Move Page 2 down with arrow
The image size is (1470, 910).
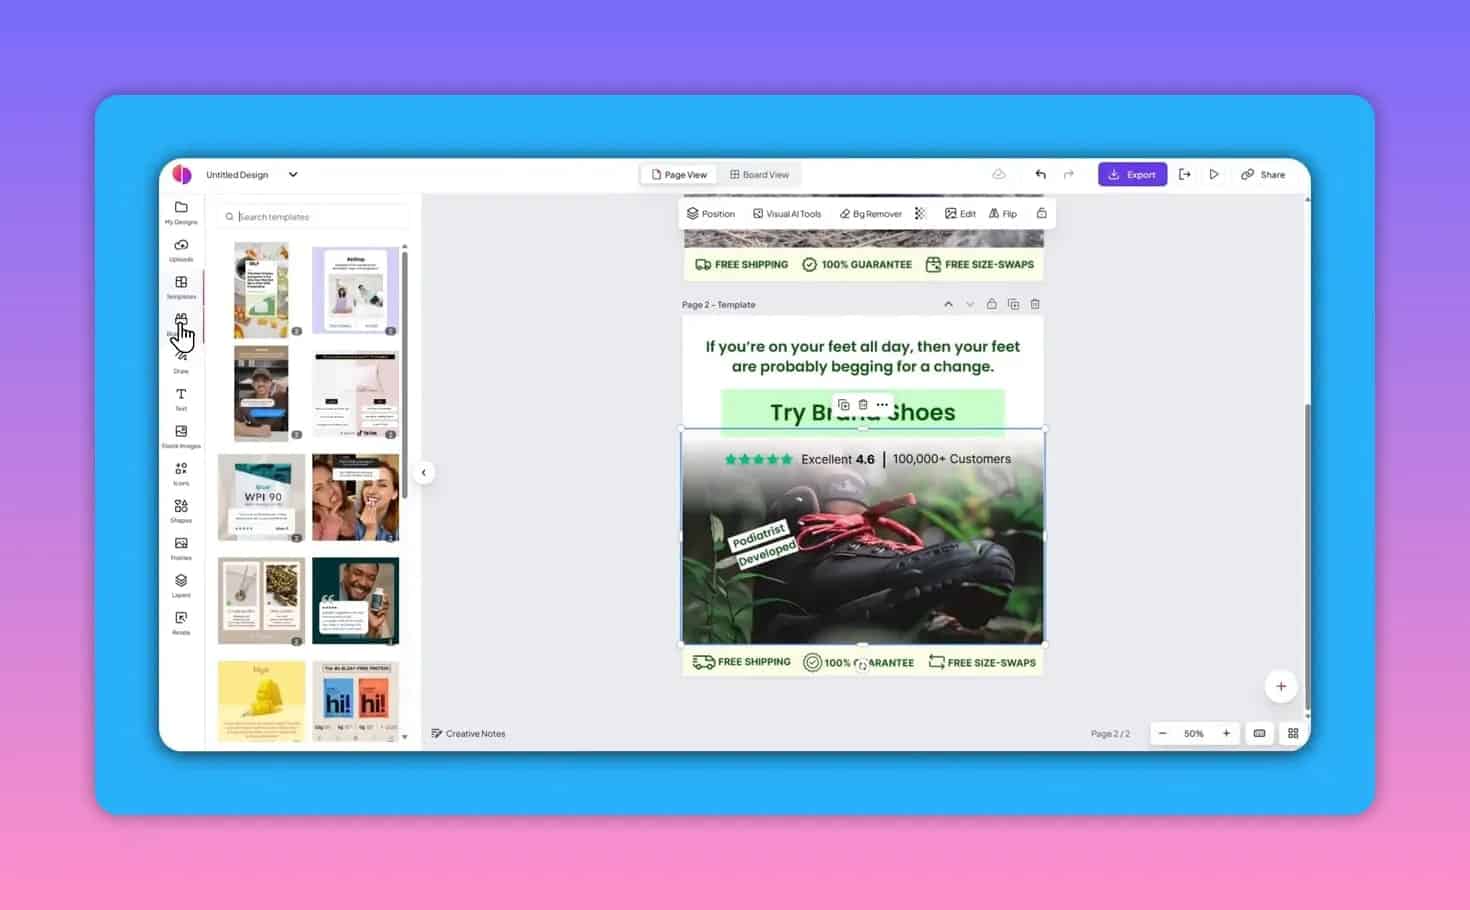click(x=970, y=304)
